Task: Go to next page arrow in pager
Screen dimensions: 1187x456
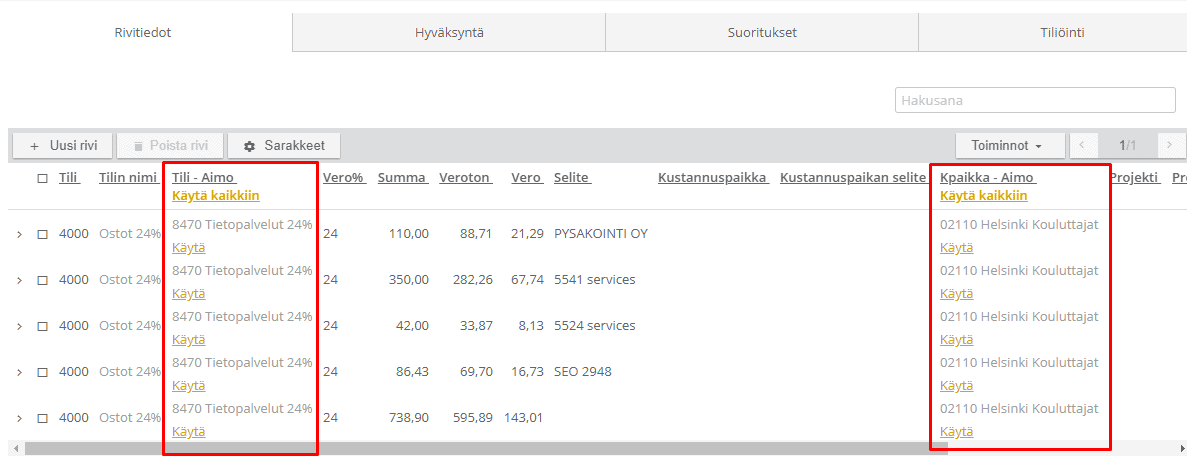Action: tap(1171, 146)
